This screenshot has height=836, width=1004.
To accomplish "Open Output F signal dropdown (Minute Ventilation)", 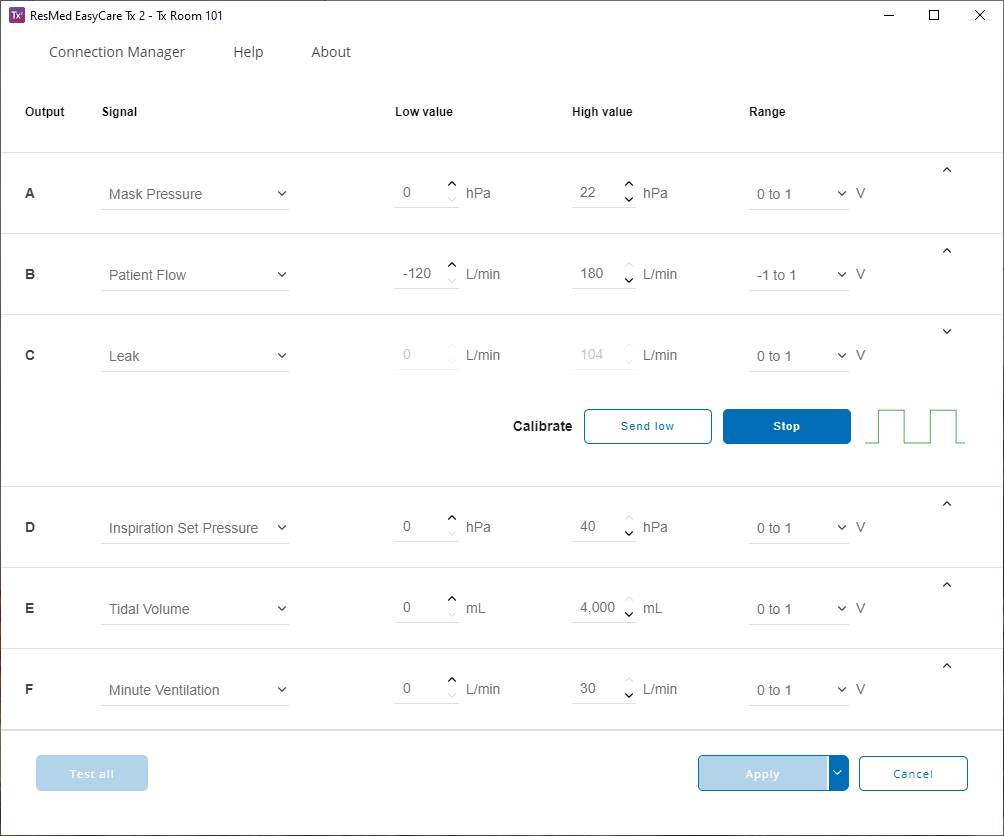I will pyautogui.click(x=195, y=690).
